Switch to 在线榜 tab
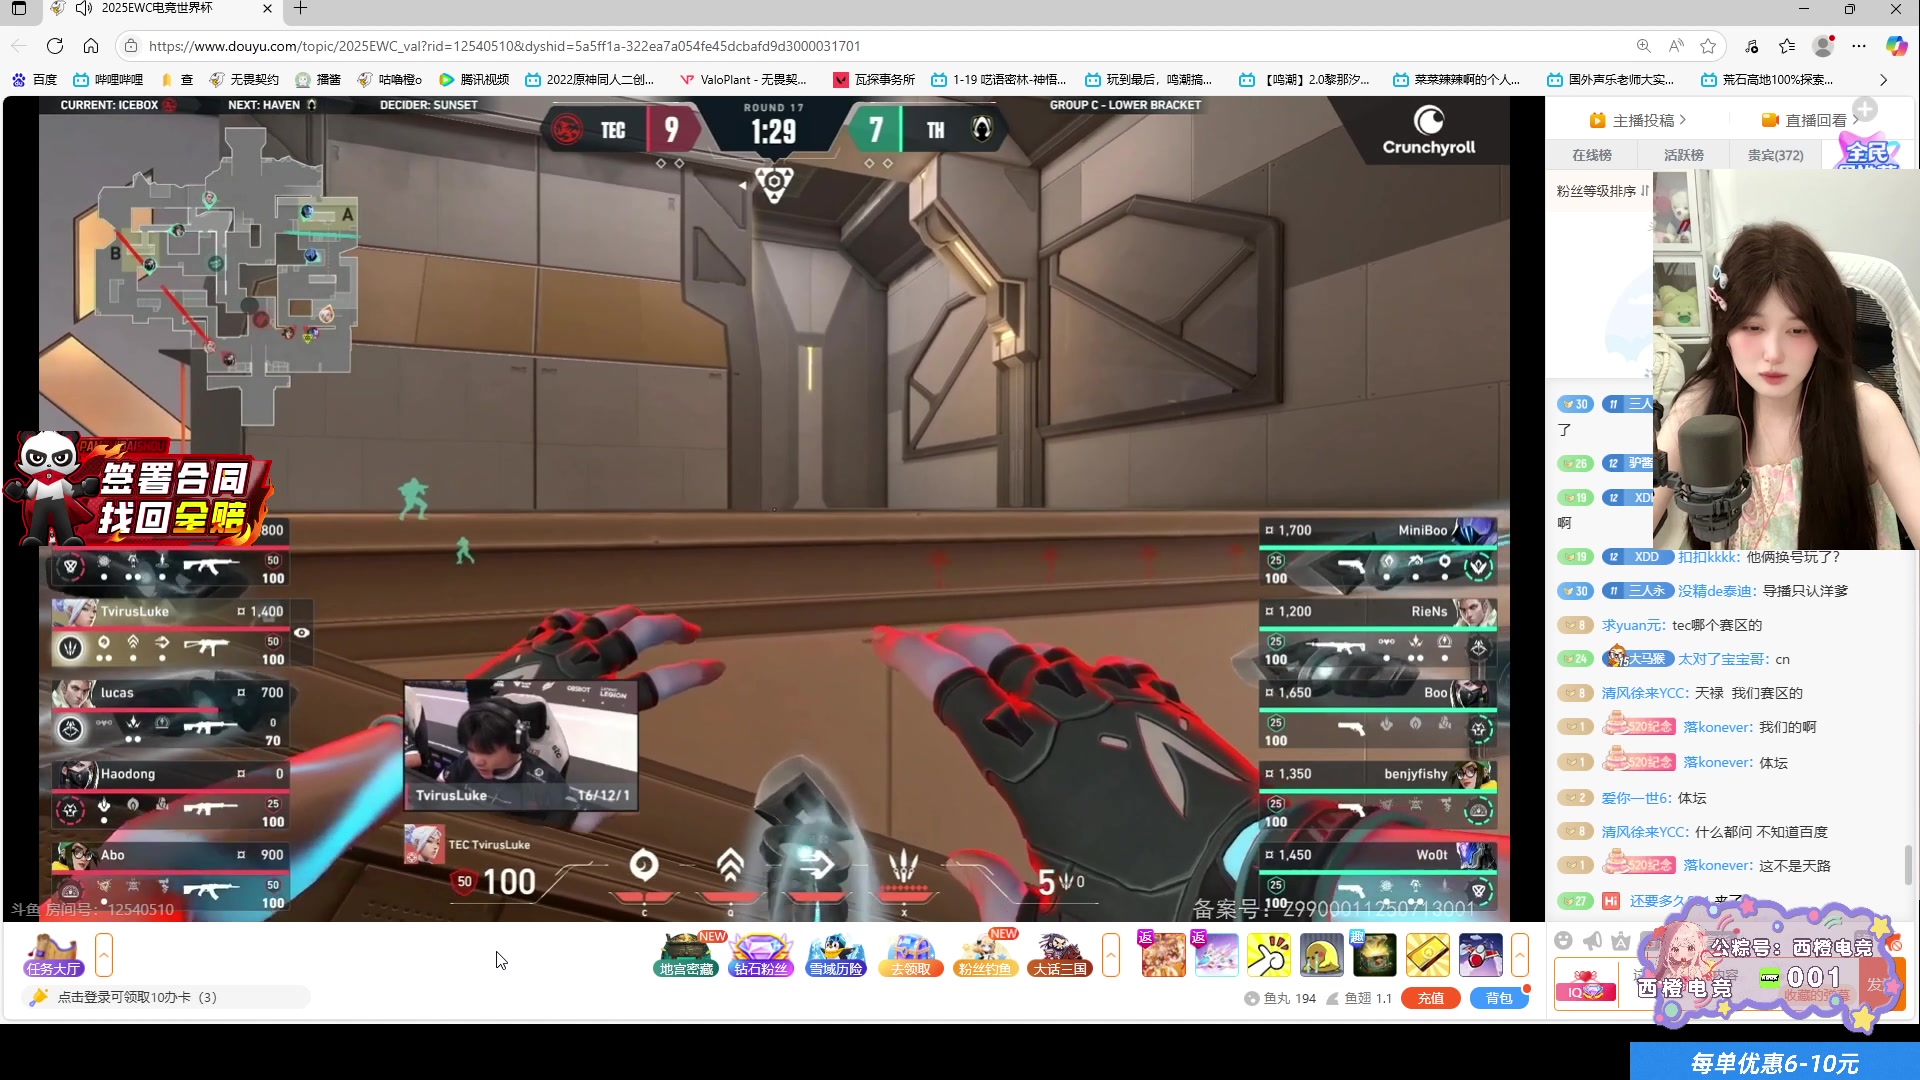Screen dimensions: 1920x1080 [x=1592, y=155]
